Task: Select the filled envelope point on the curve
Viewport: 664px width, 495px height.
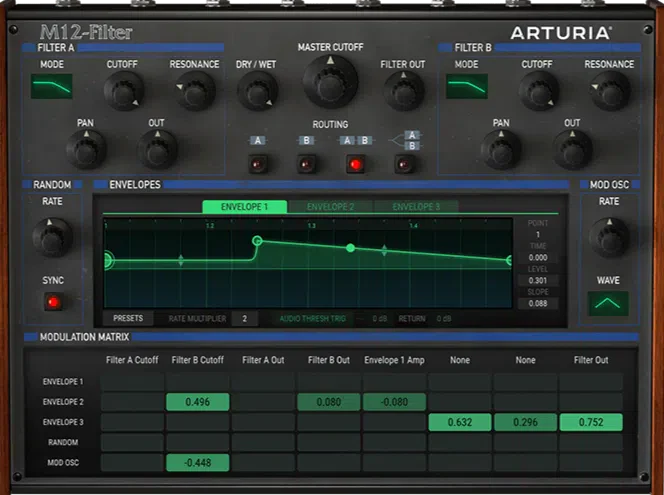Action: click(x=350, y=248)
